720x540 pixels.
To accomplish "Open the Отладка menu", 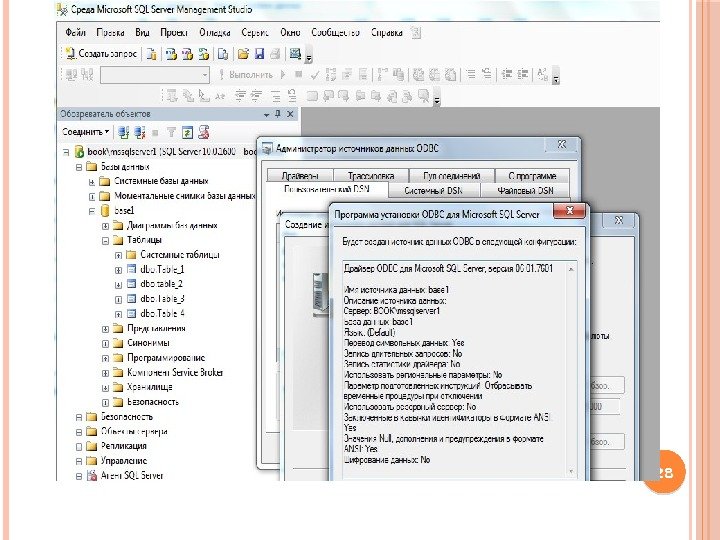I will point(214,33).
